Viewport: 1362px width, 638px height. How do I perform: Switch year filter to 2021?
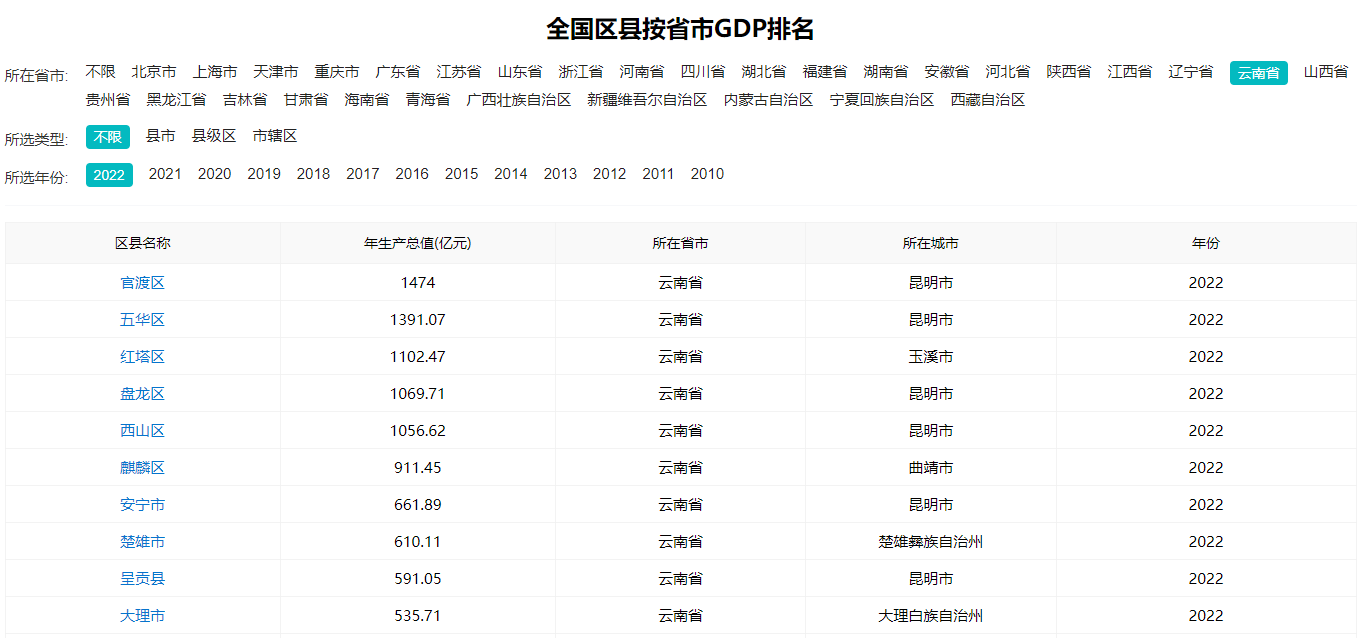pos(164,173)
